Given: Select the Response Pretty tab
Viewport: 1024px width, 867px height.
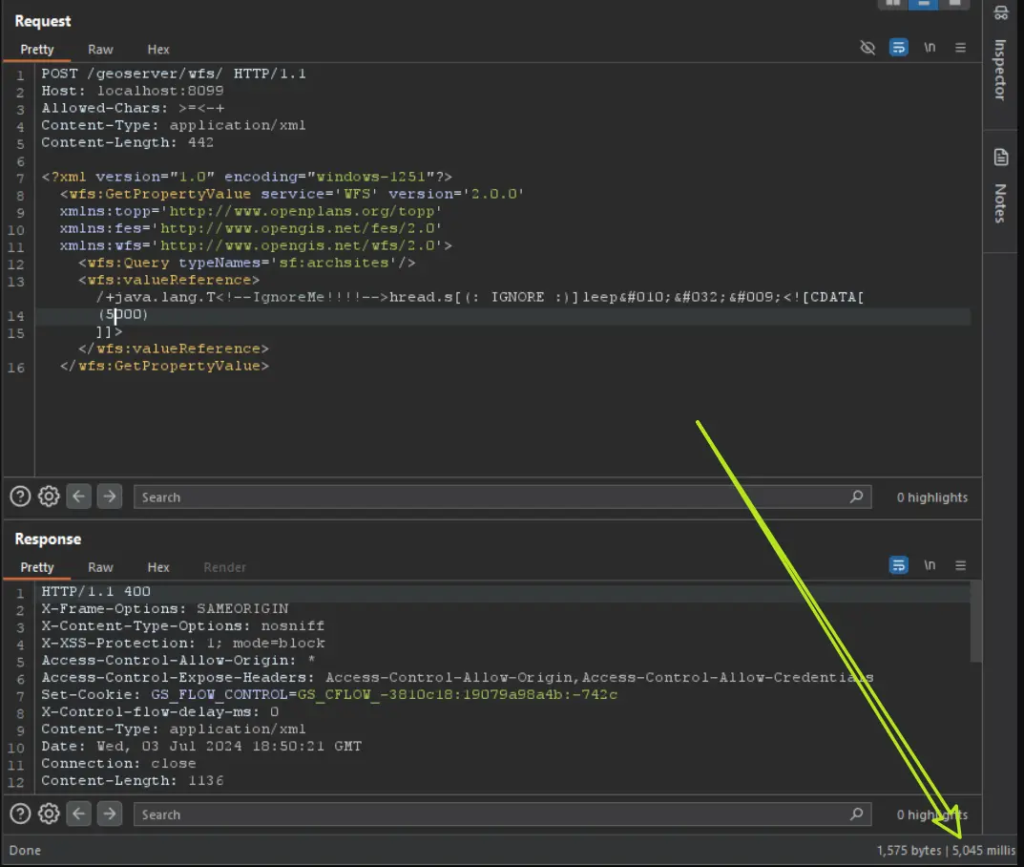Looking at the screenshot, I should click(x=37, y=567).
